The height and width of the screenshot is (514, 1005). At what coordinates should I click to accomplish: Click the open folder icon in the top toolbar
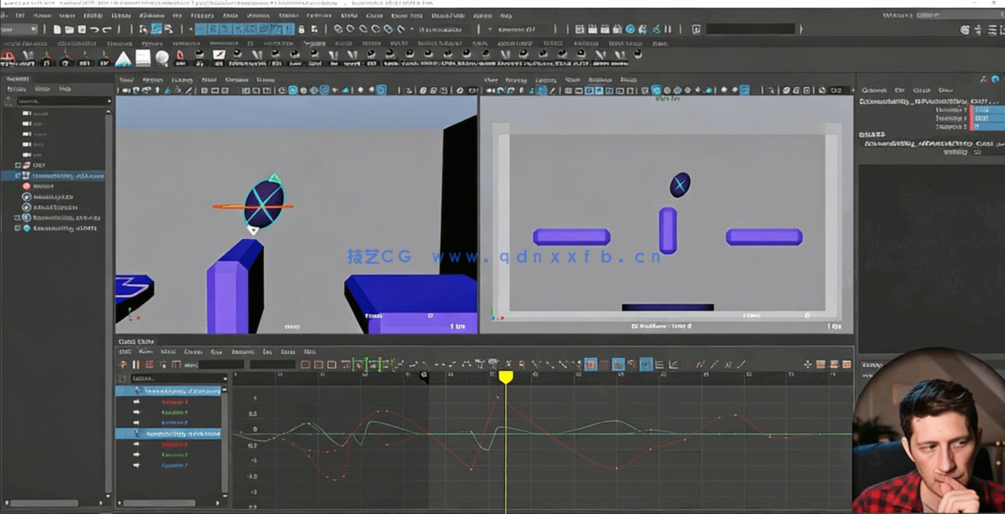point(69,30)
